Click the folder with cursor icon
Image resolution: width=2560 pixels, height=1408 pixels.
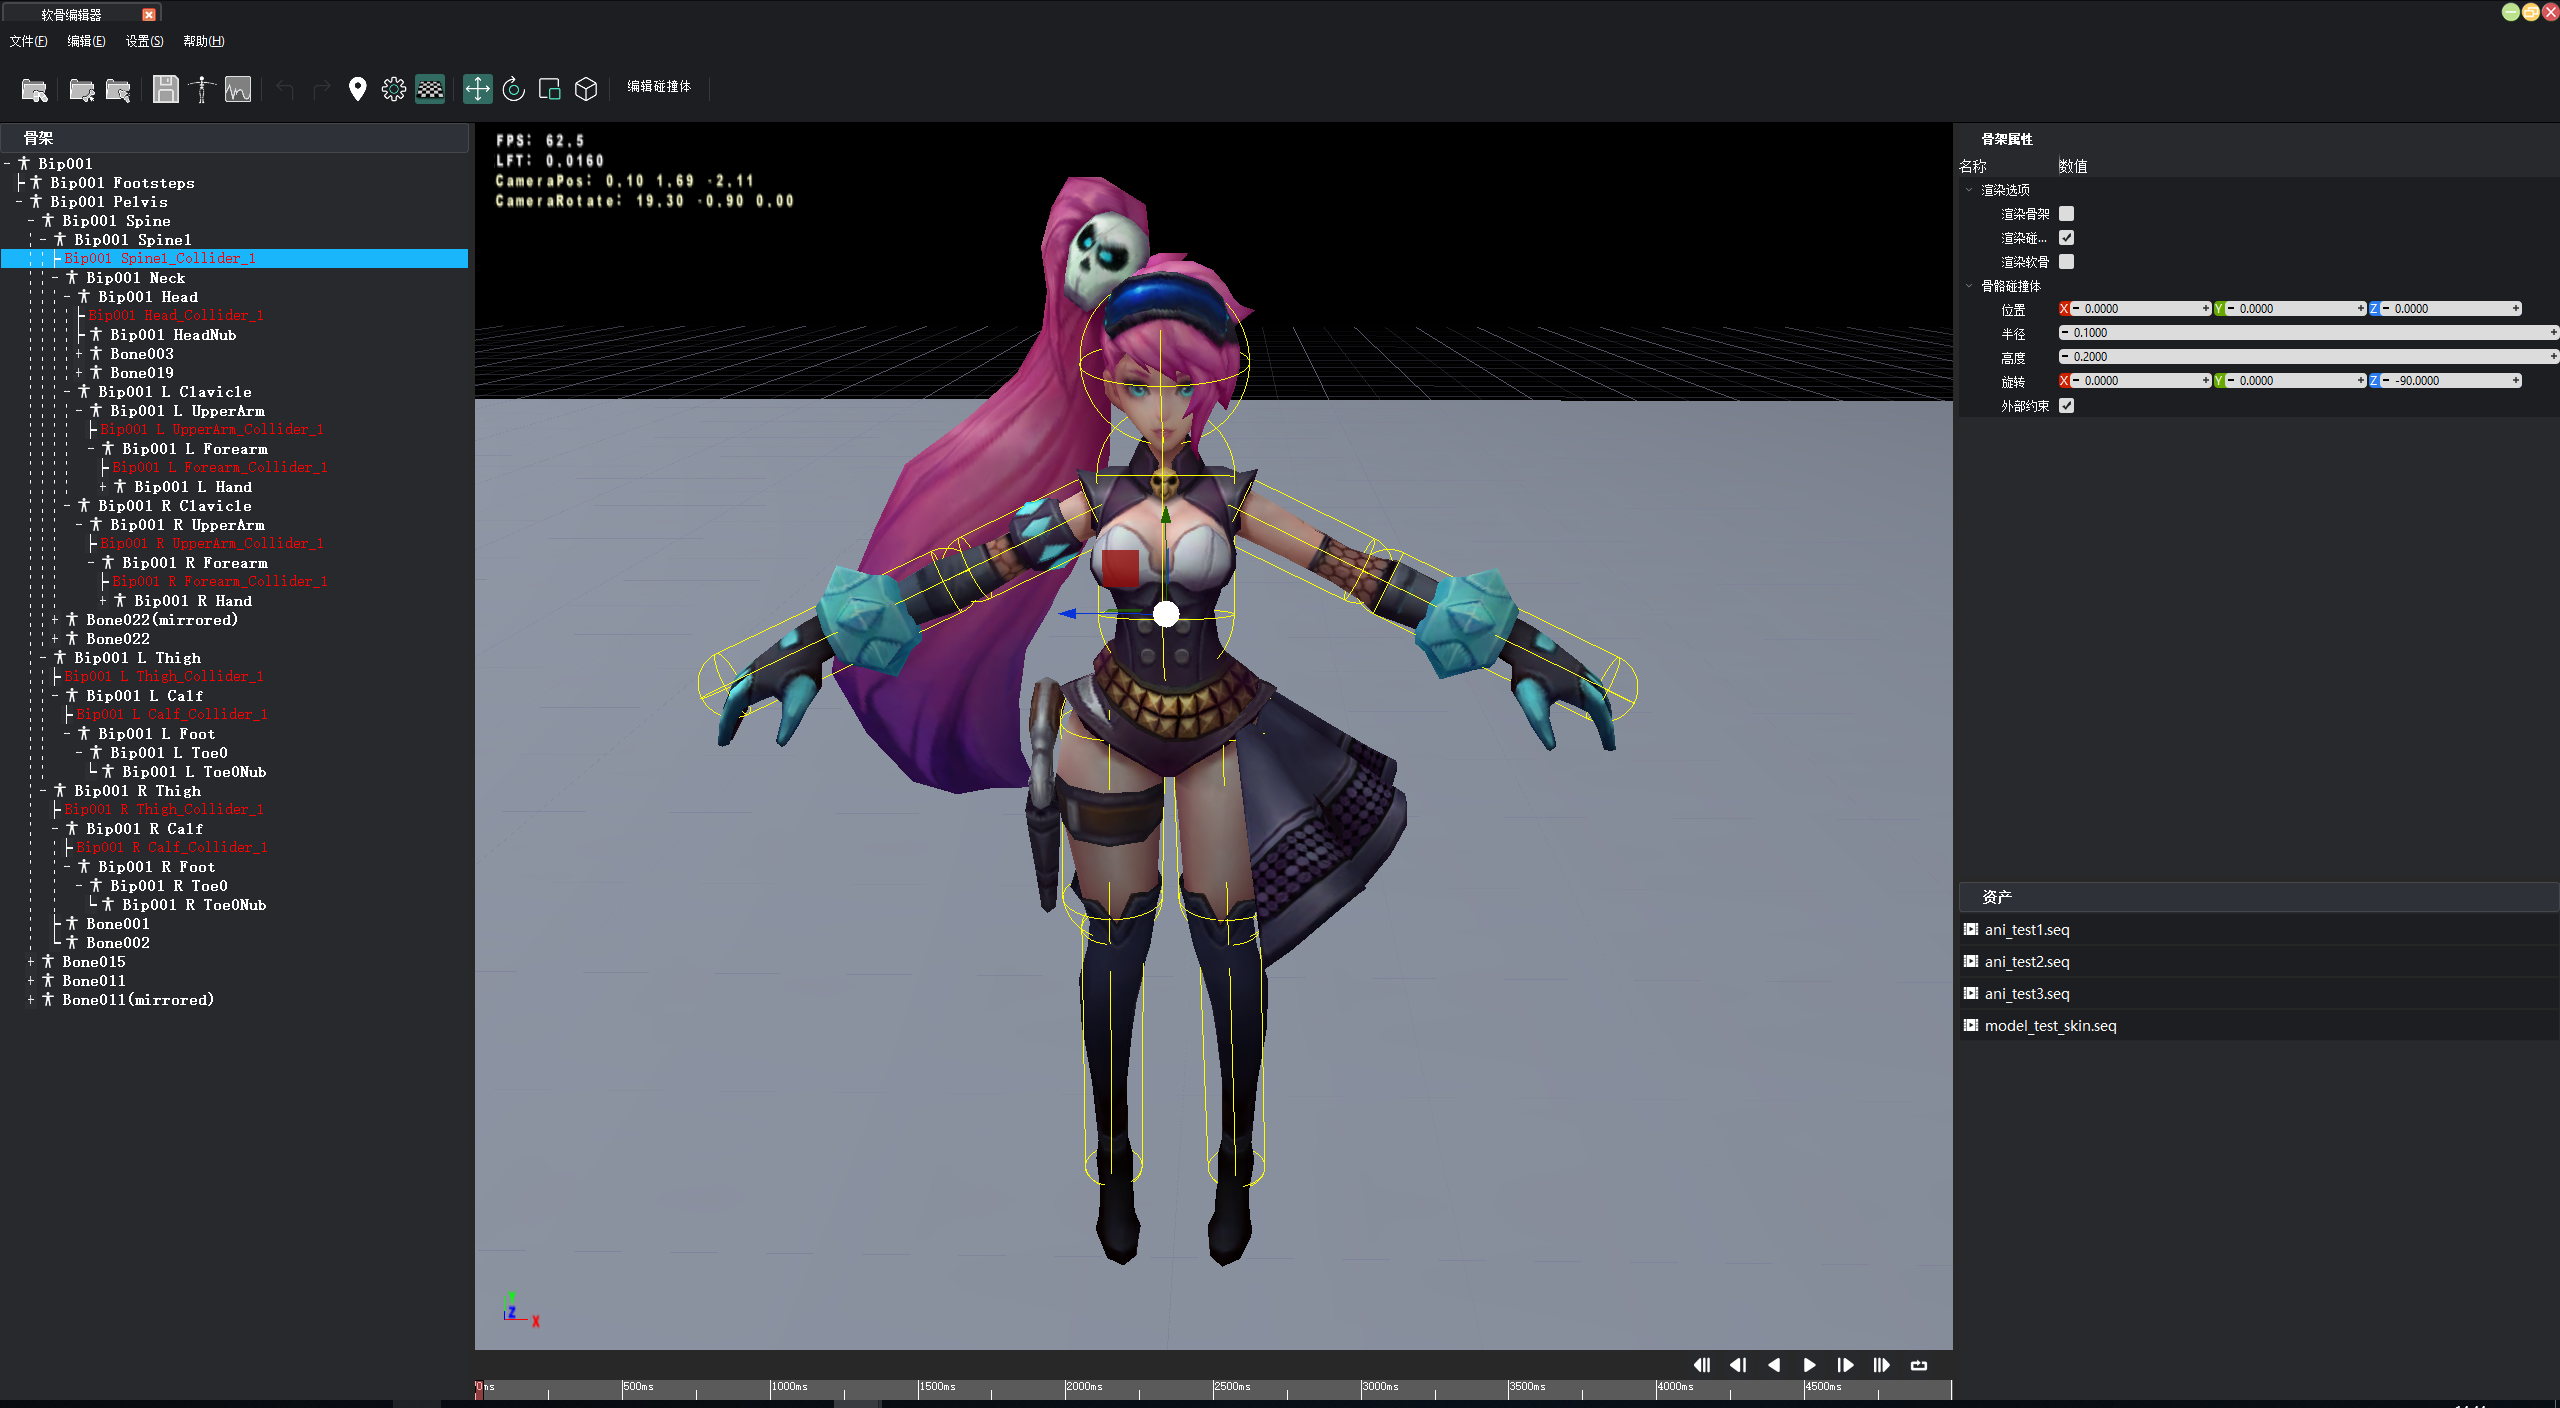point(118,90)
